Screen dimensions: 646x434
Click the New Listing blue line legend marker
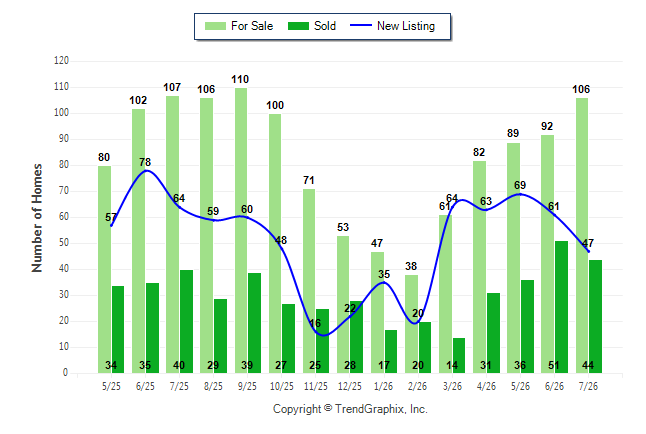click(361, 26)
